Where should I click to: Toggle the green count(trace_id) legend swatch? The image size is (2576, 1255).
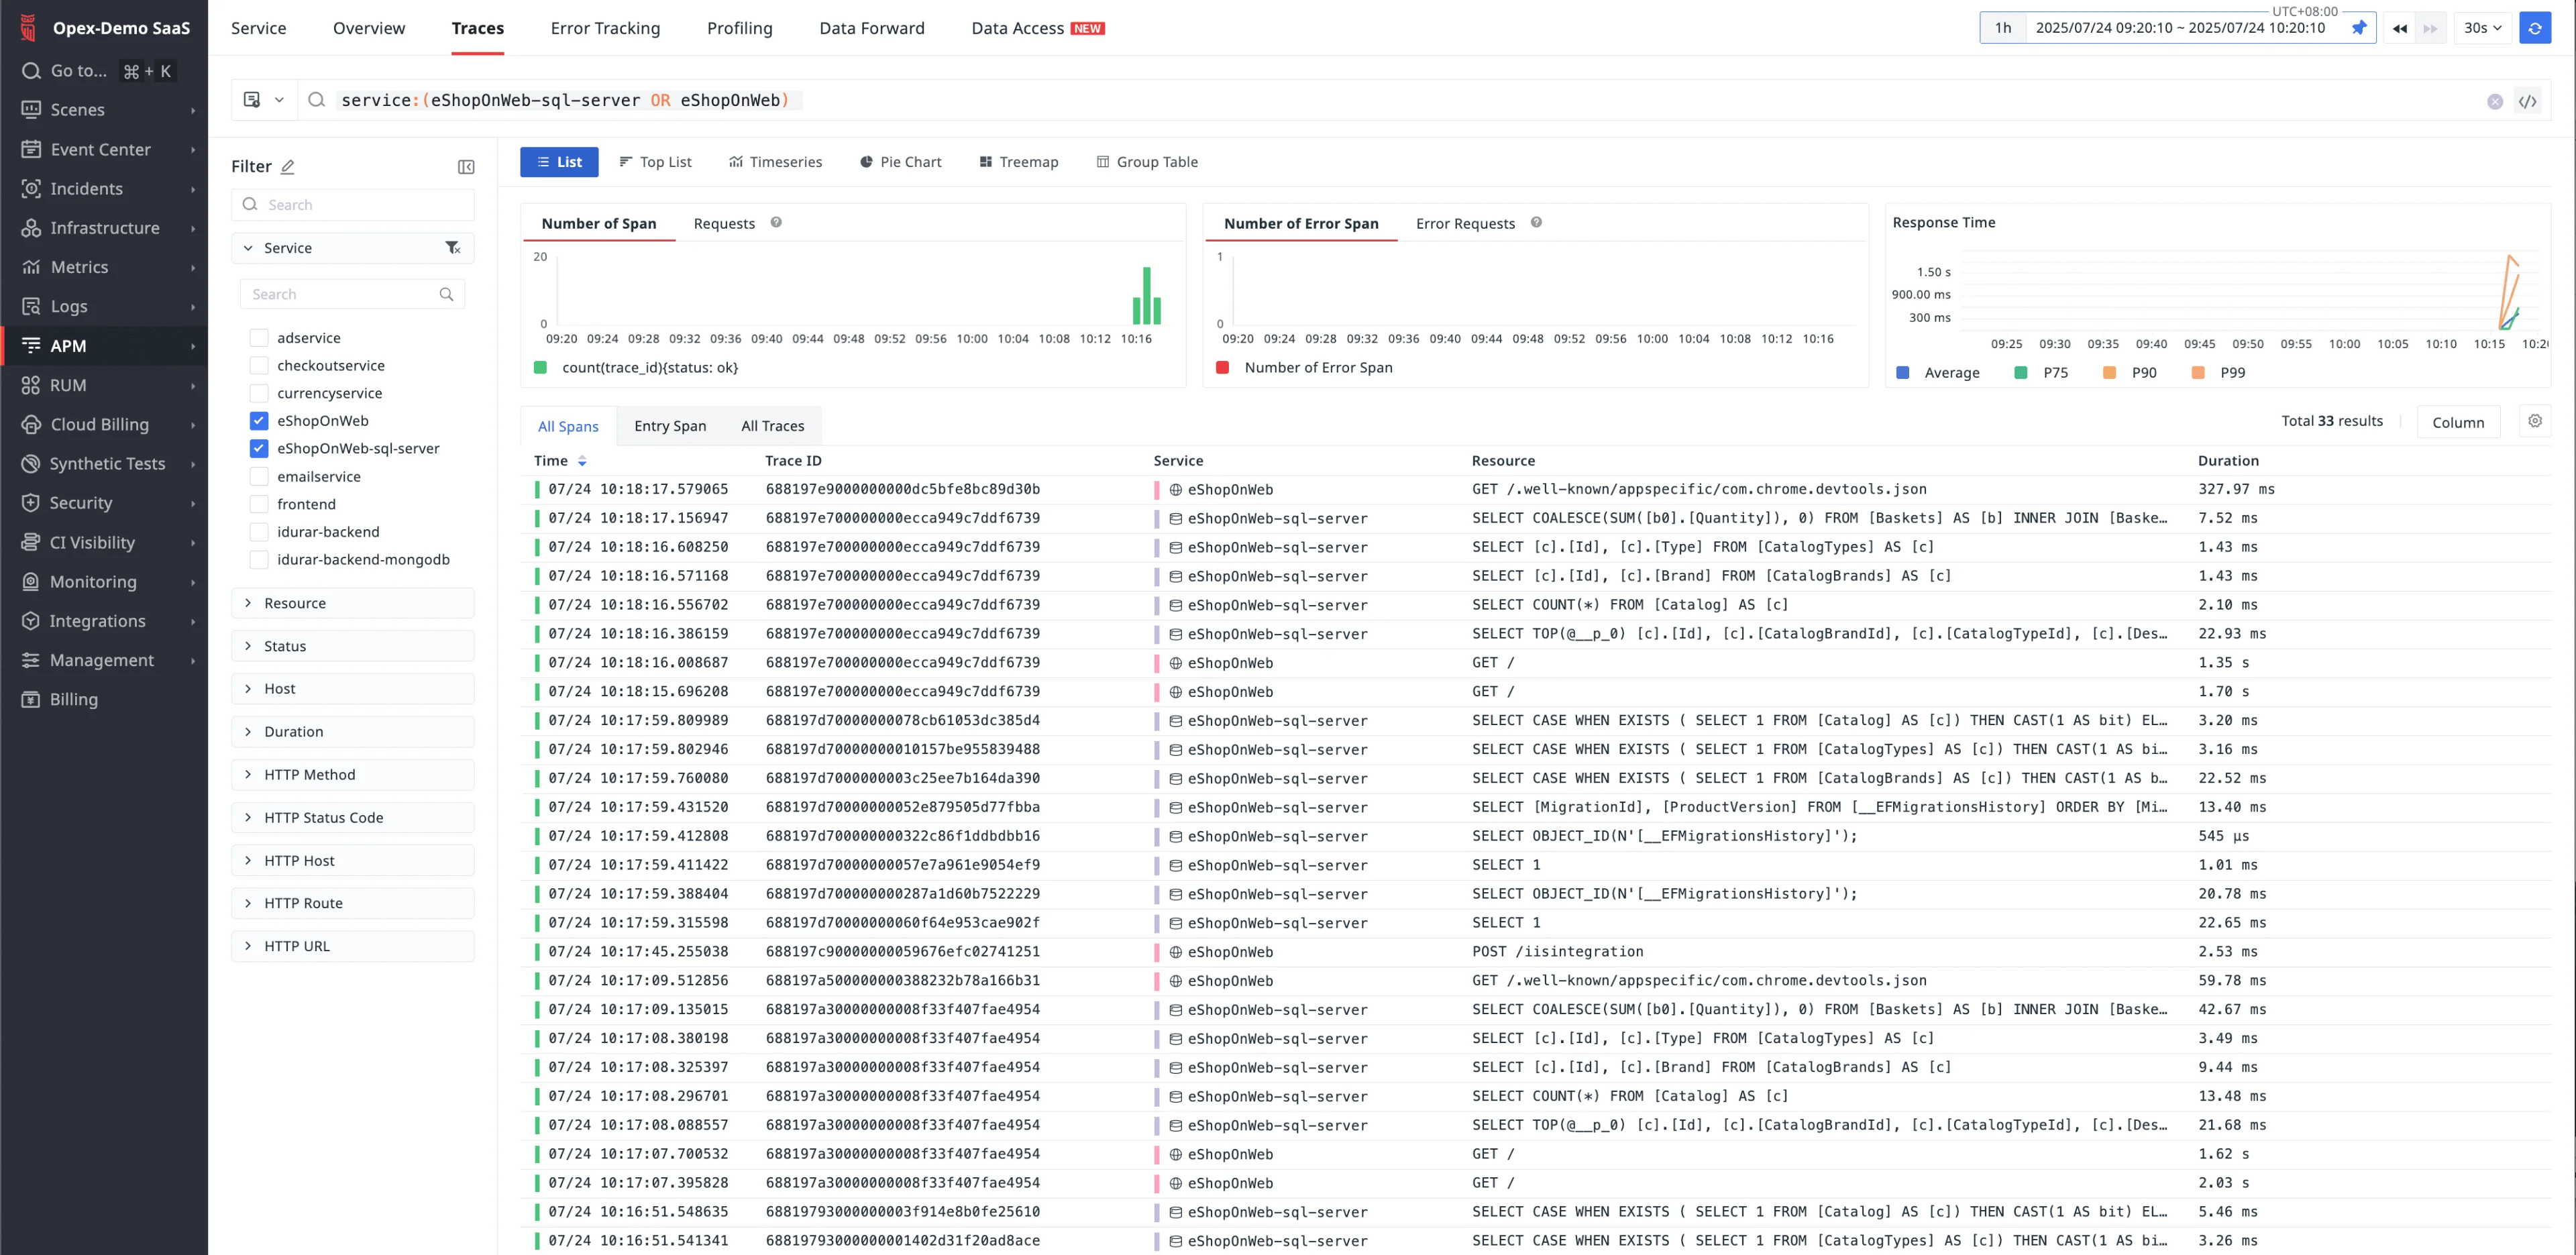pos(540,368)
